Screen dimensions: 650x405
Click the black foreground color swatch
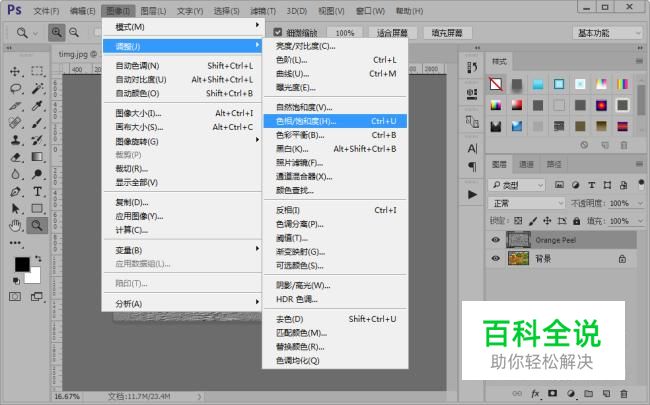click(22, 264)
